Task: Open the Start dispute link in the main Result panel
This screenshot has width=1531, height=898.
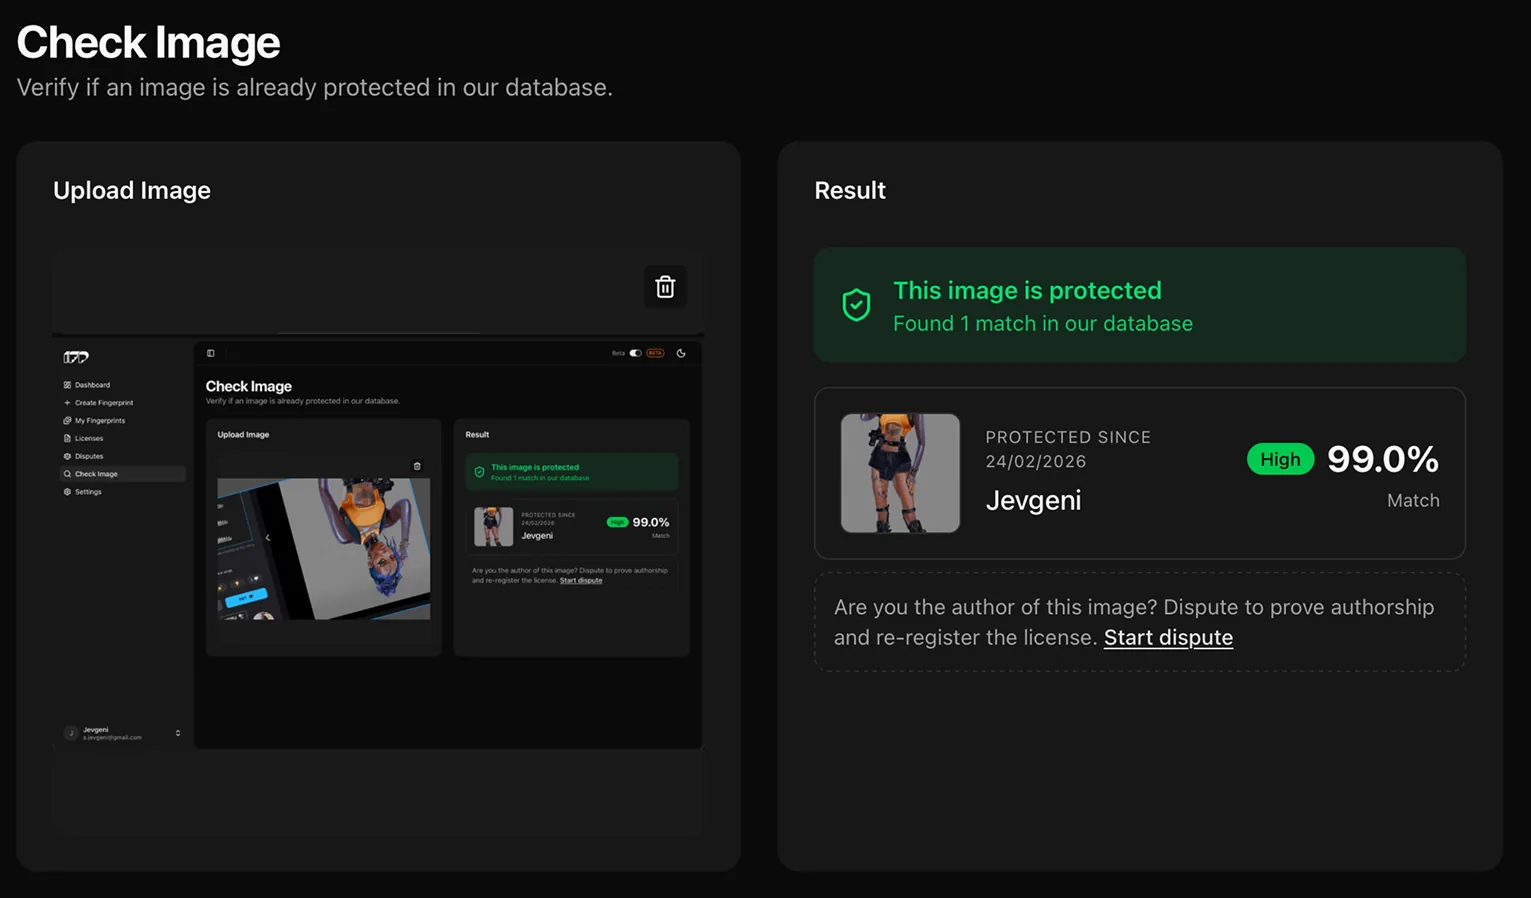Action: [1168, 638]
